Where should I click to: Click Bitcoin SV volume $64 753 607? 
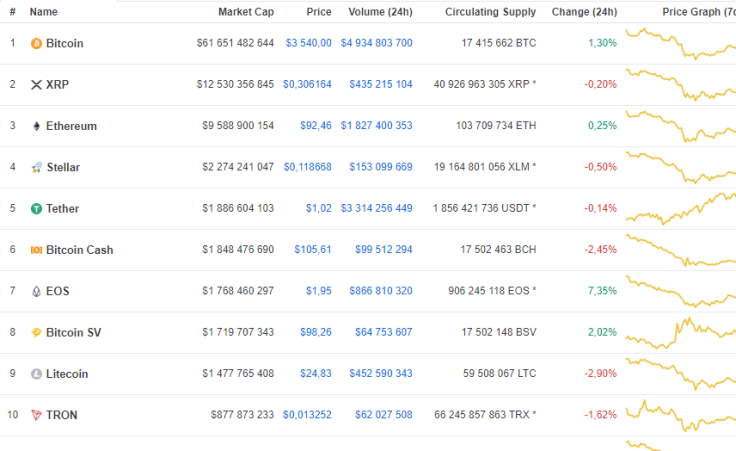(x=383, y=332)
